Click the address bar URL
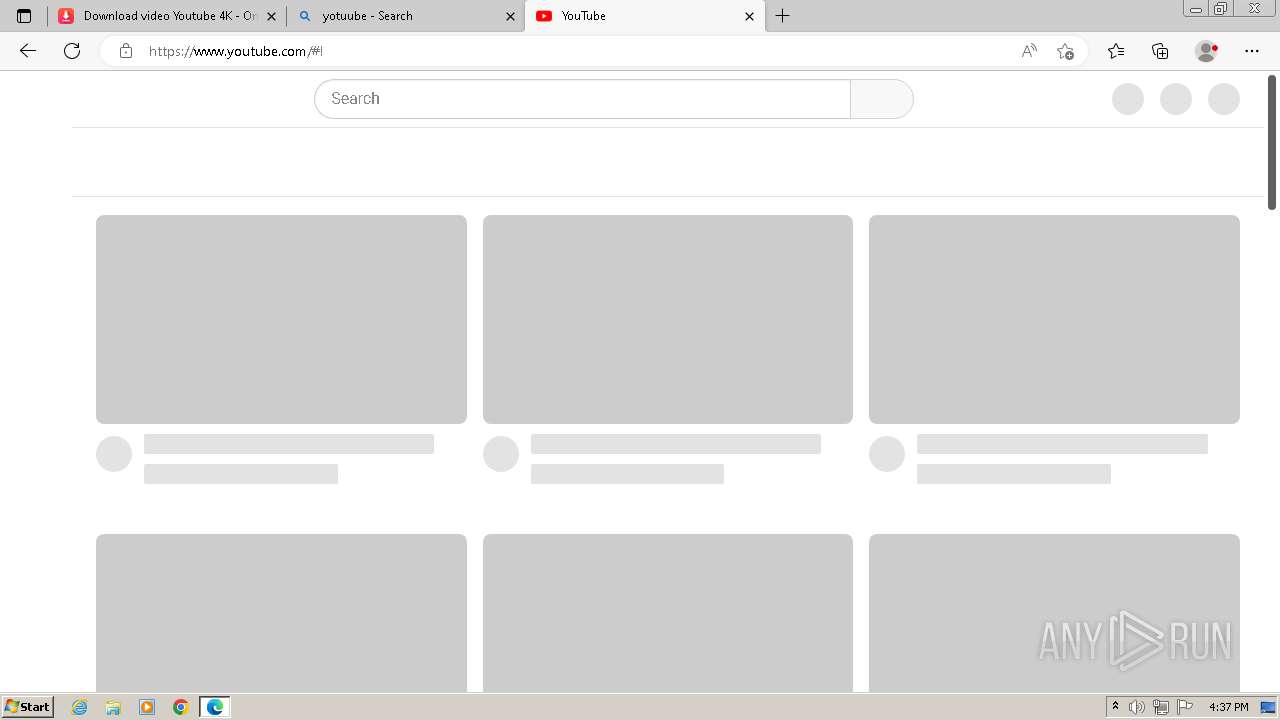The image size is (1280, 720). coord(236,51)
